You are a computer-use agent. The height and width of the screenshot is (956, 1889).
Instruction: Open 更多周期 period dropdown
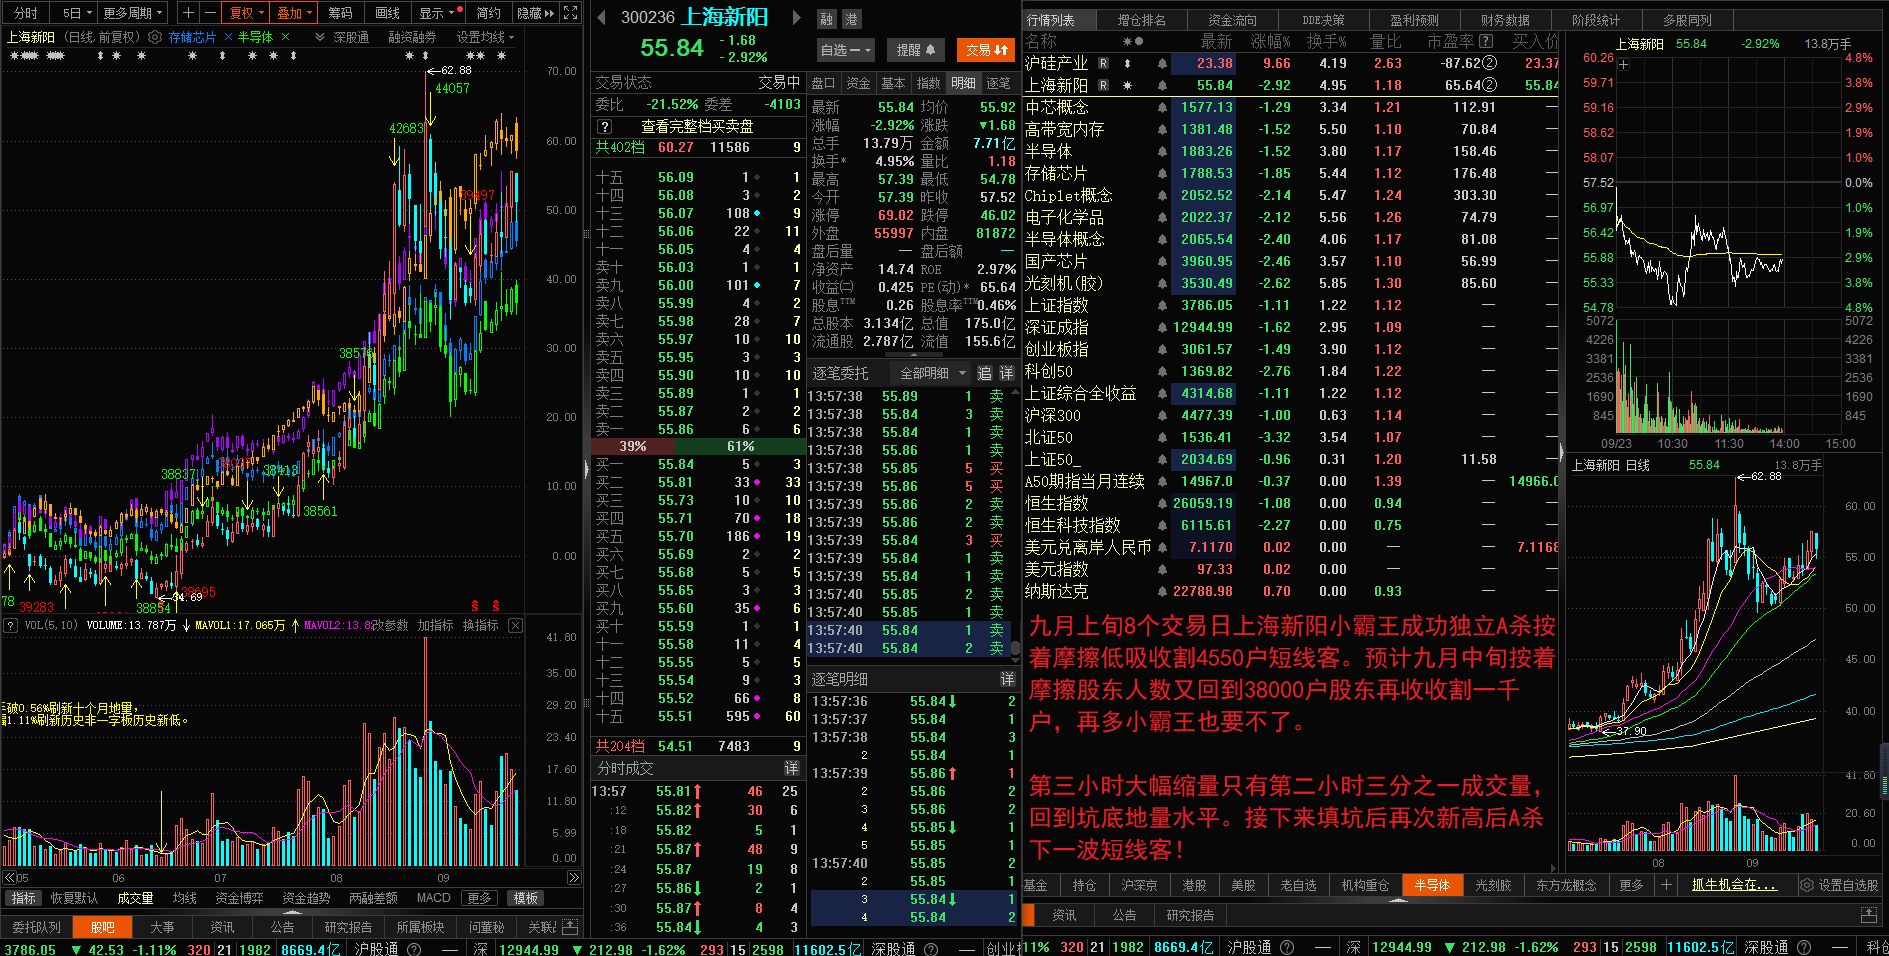pos(133,13)
